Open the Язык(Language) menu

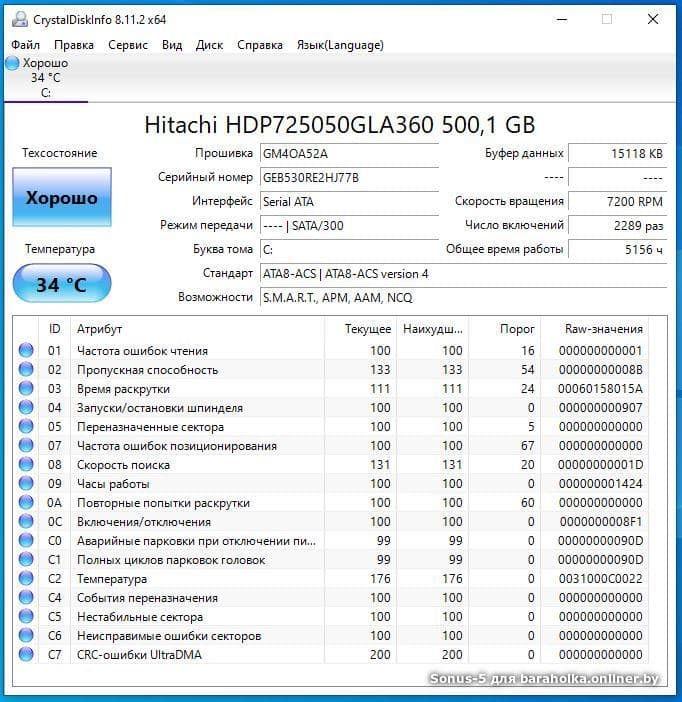click(340, 45)
